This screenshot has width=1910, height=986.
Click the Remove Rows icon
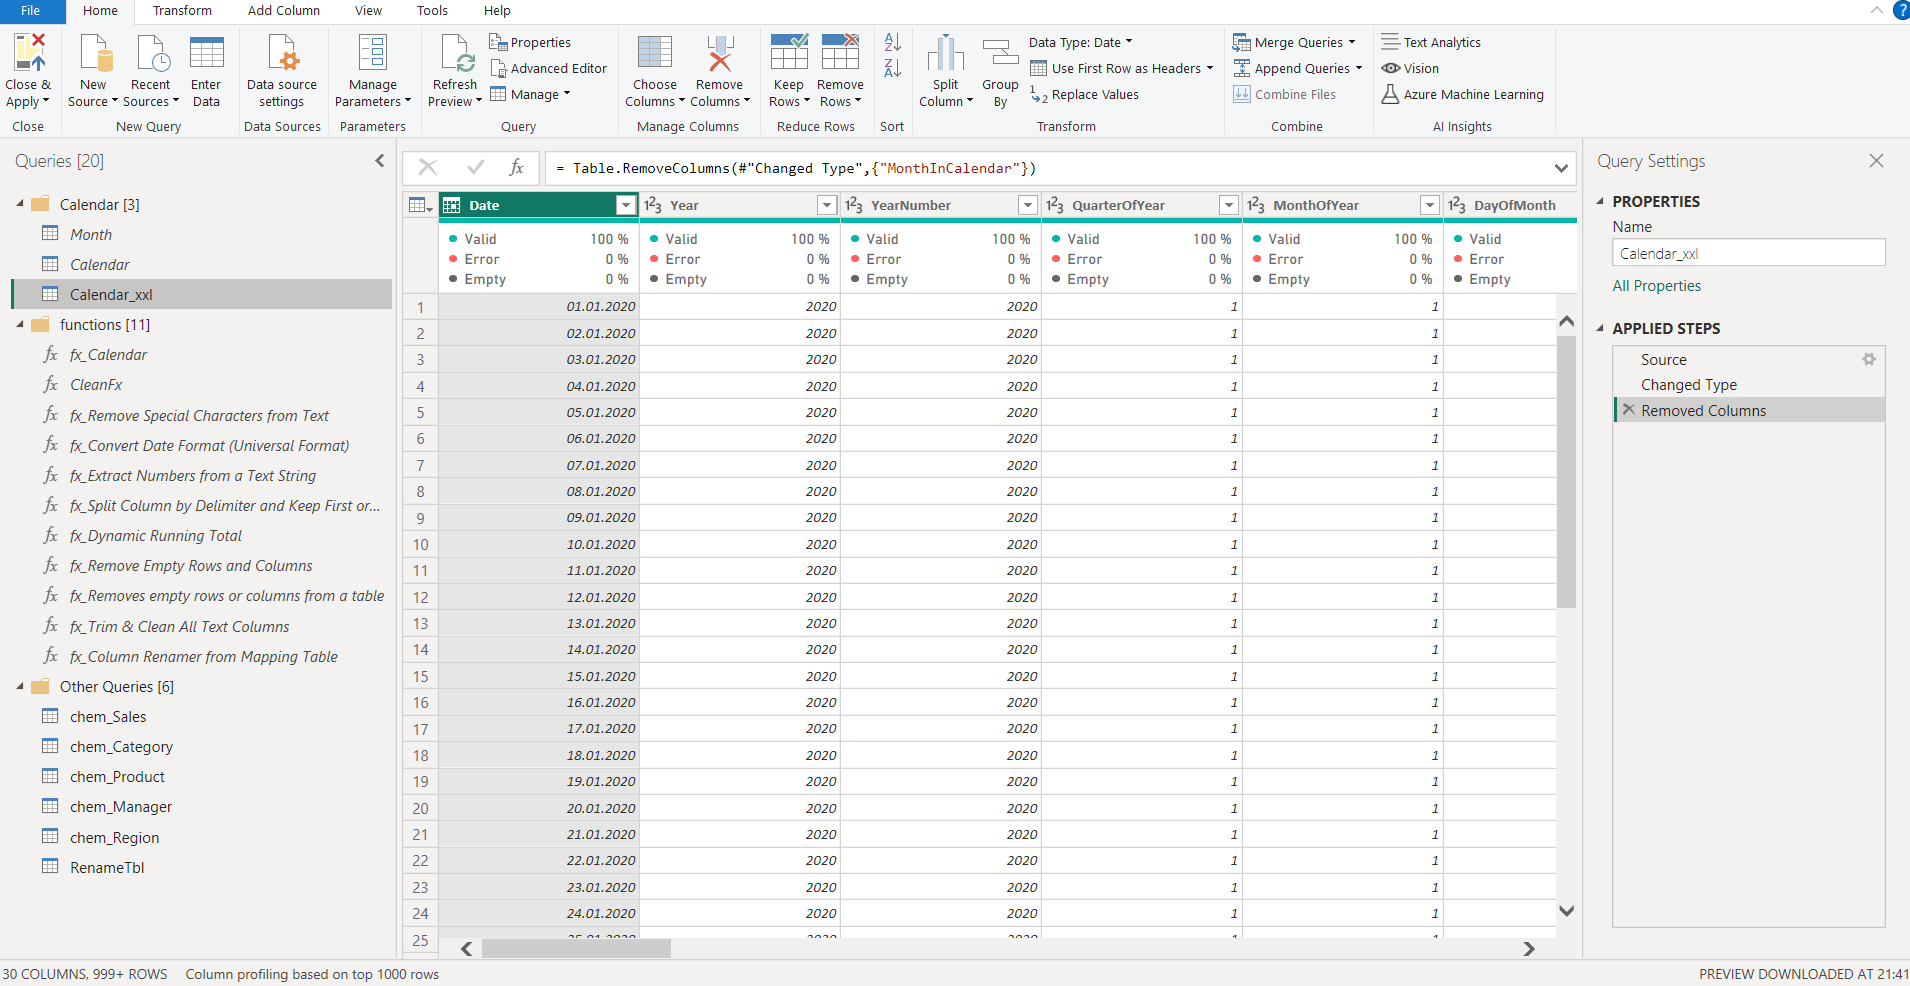[840, 52]
